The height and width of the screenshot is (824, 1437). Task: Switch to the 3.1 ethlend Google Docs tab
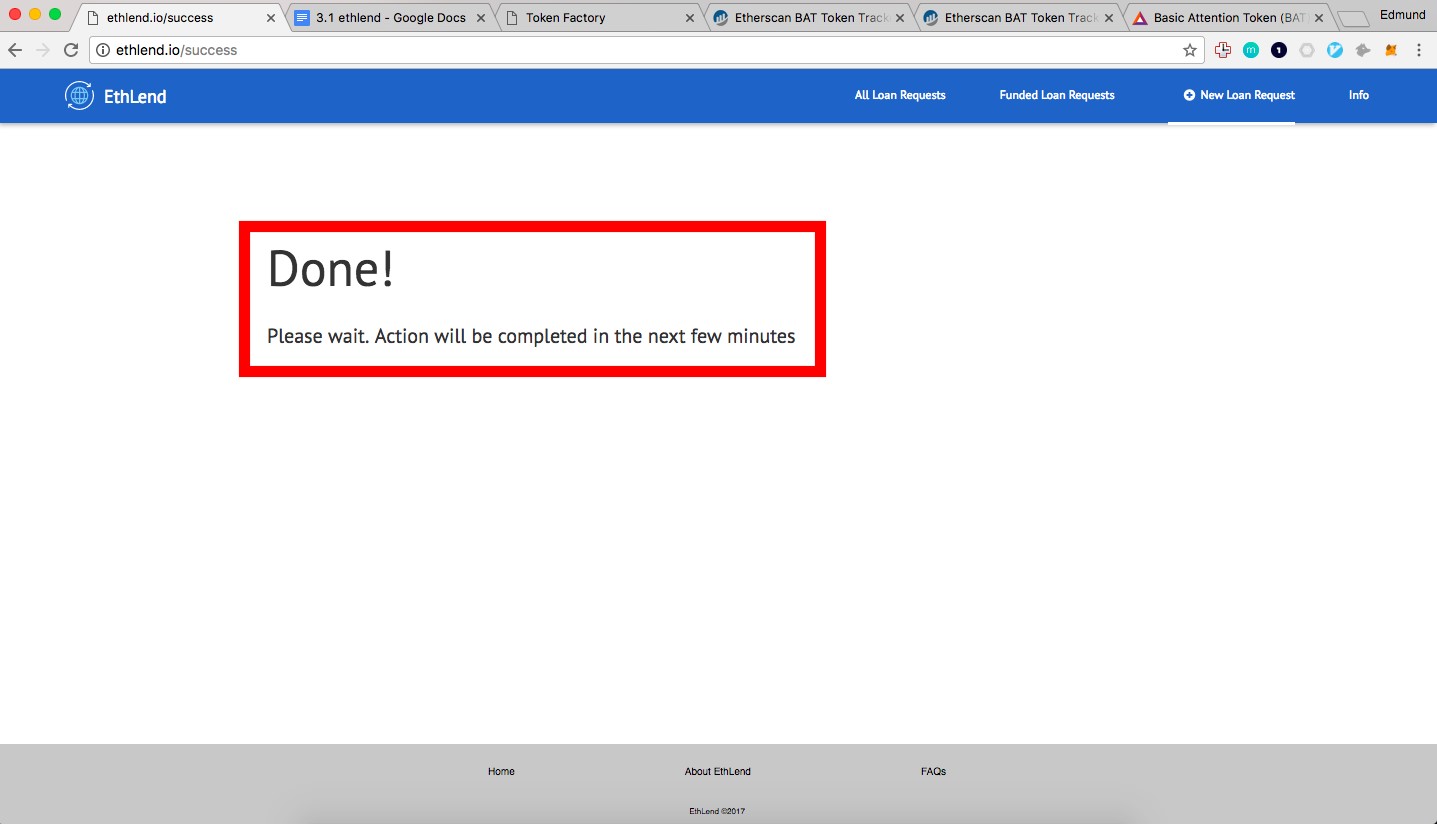coord(390,18)
